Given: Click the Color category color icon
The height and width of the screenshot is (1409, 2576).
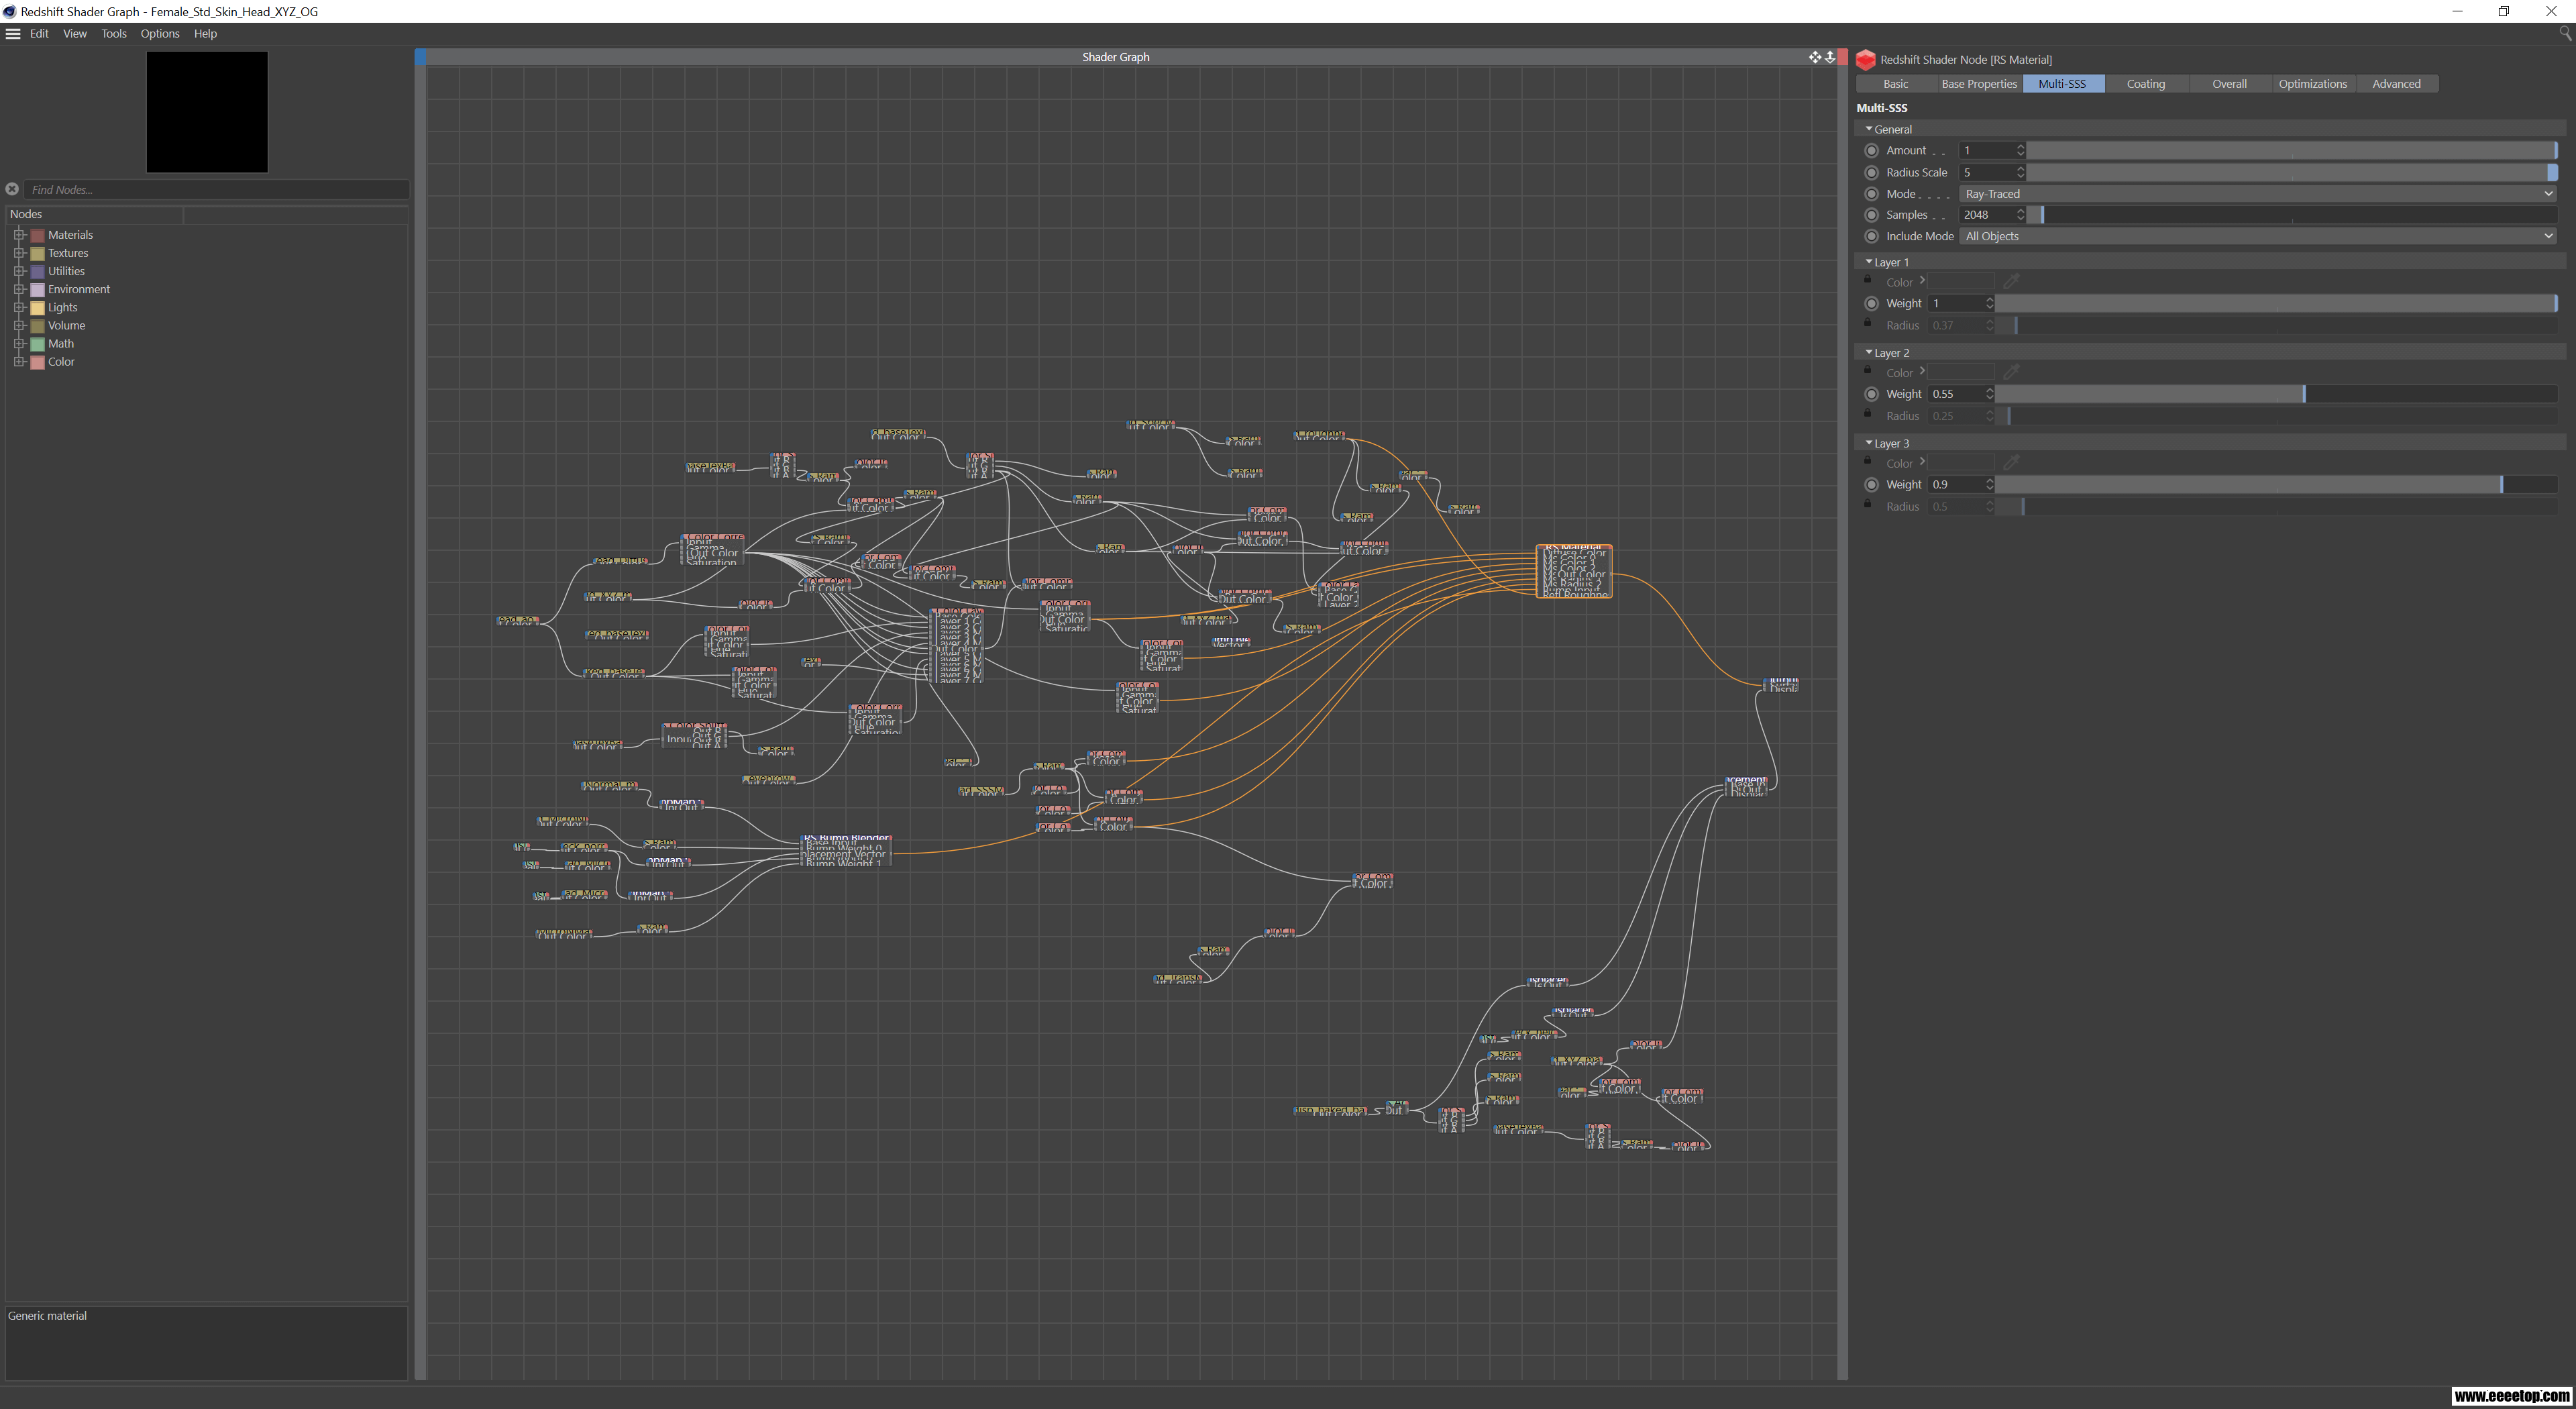Looking at the screenshot, I should point(37,362).
